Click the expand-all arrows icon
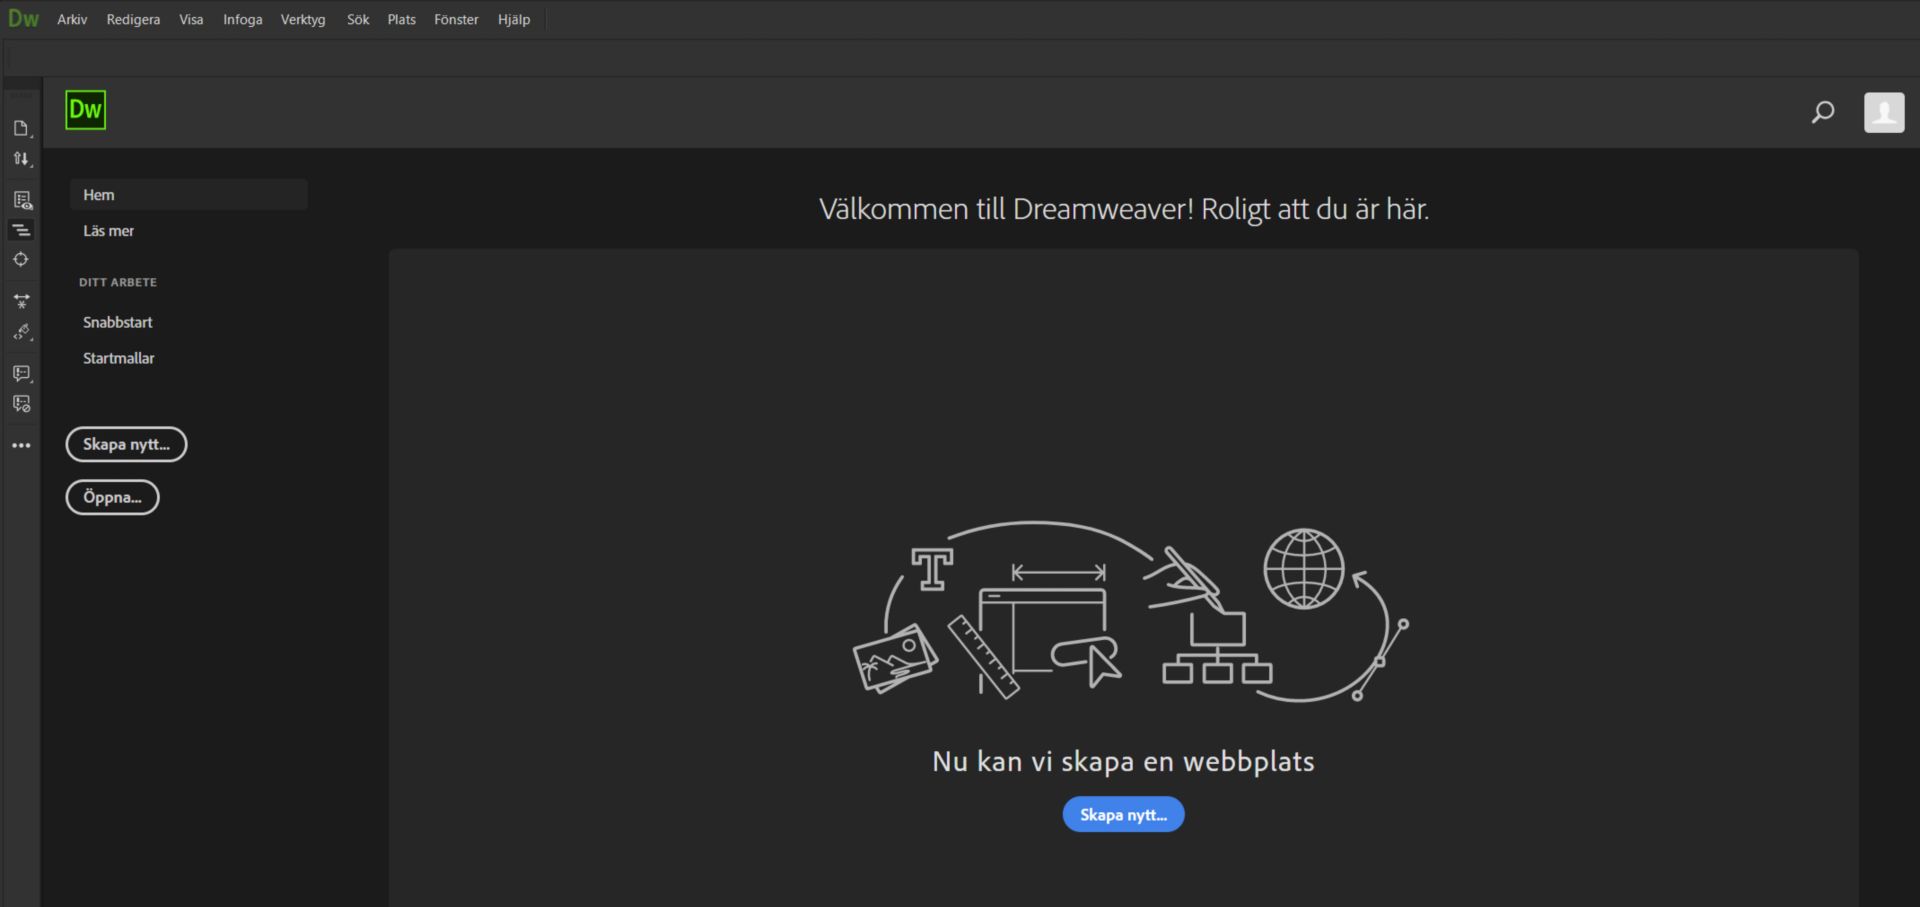 point(21,301)
